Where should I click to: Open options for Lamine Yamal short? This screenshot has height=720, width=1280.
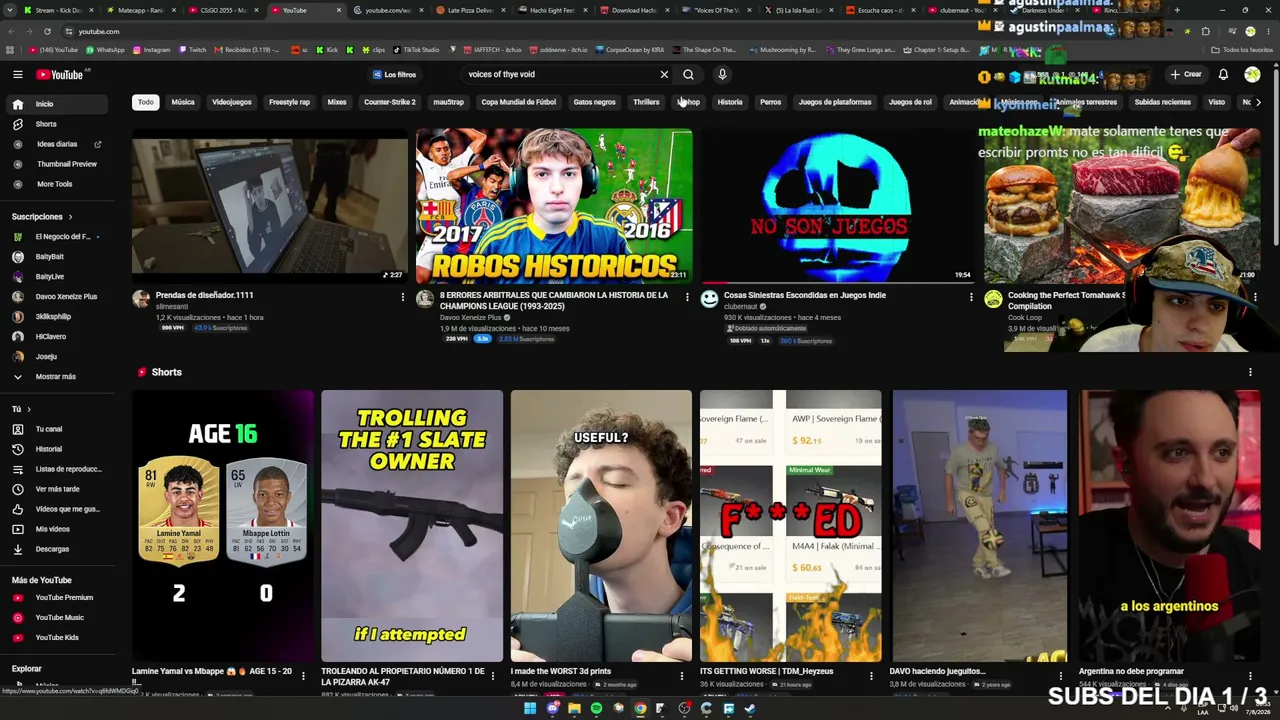pyautogui.click(x=304, y=676)
